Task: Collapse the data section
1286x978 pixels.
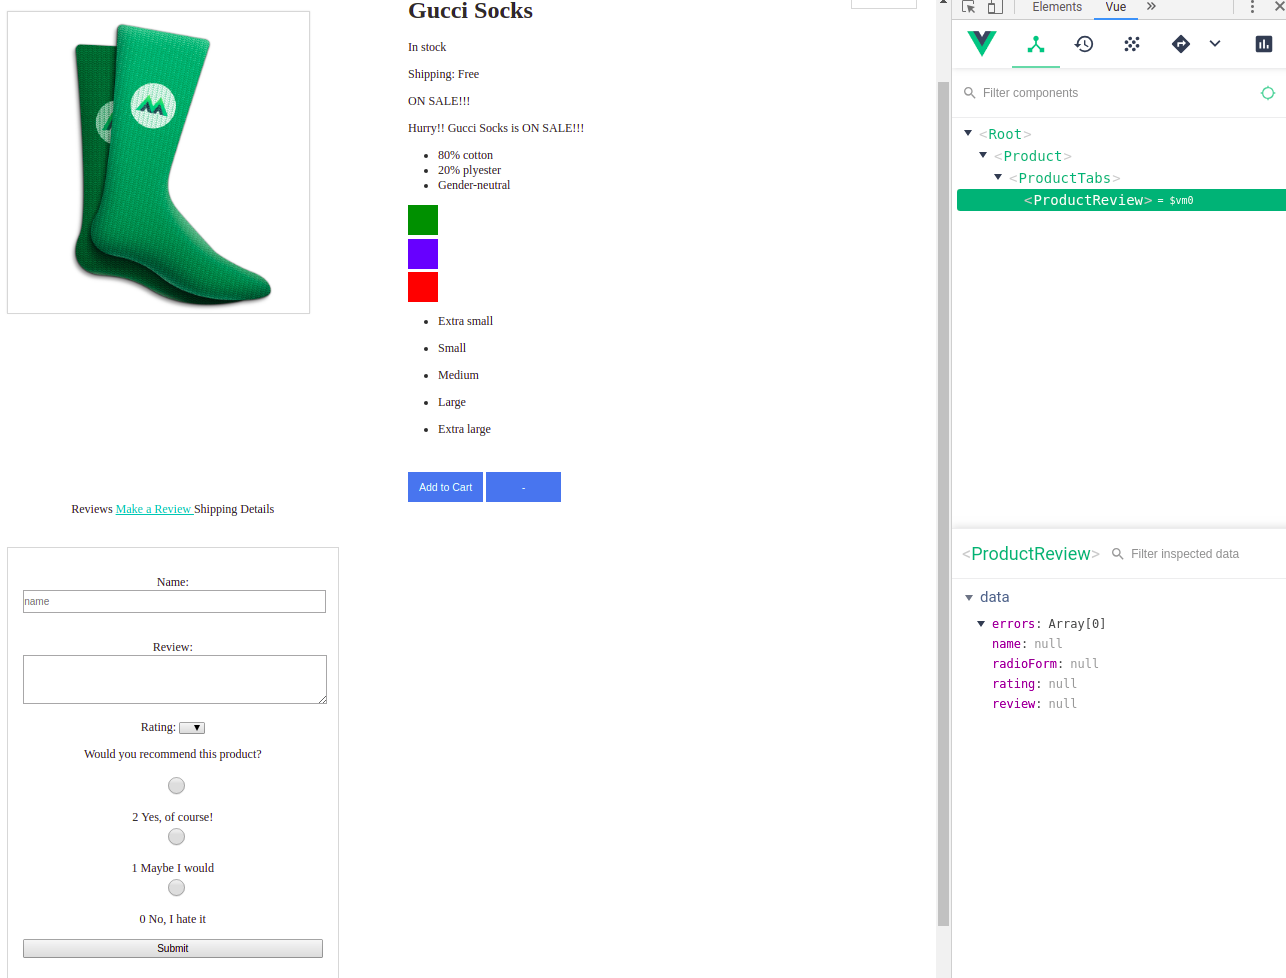Action: (969, 598)
